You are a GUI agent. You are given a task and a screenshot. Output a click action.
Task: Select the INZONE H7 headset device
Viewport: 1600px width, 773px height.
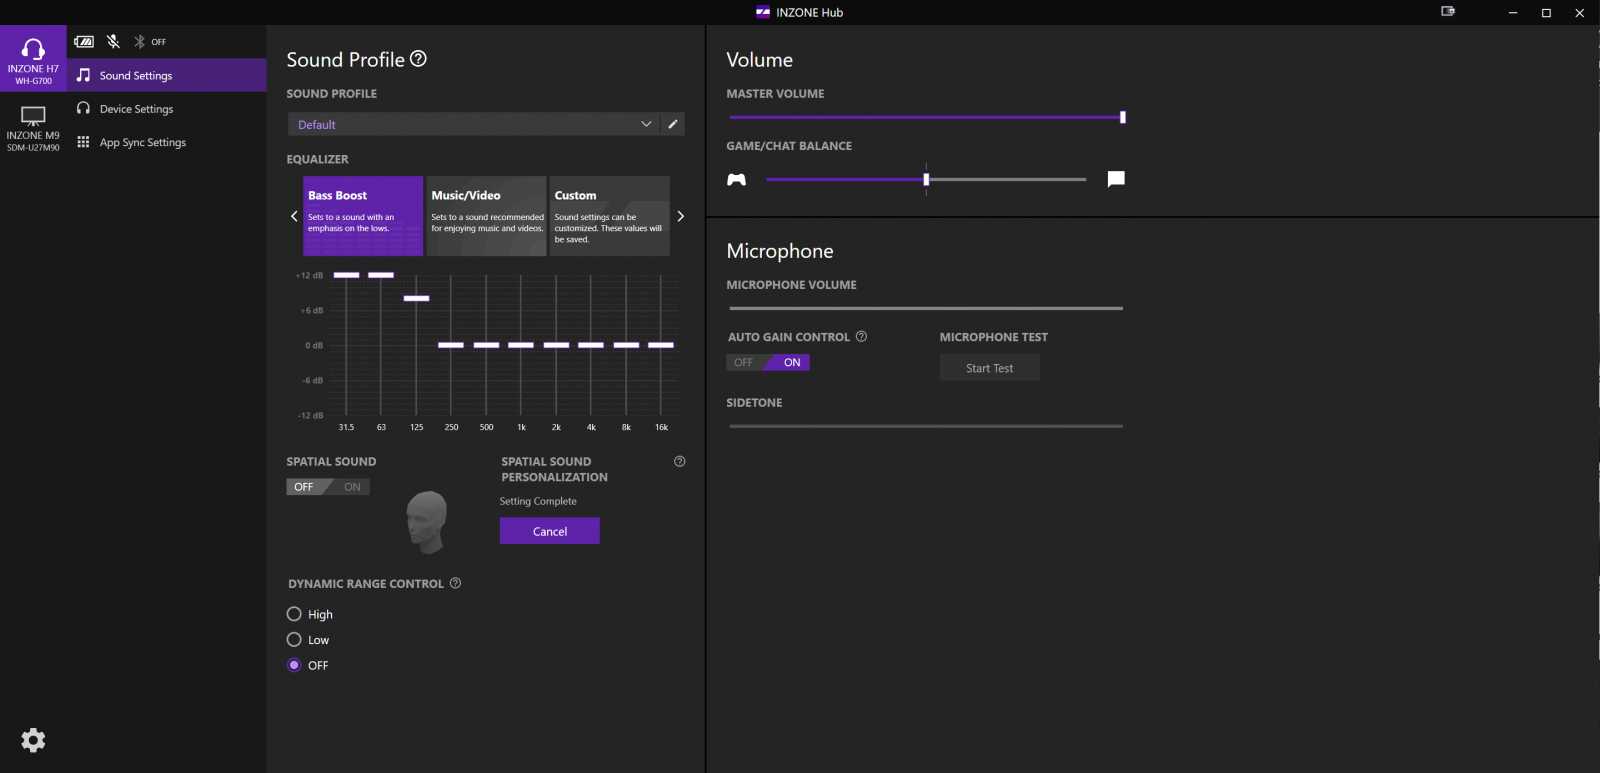click(33, 59)
